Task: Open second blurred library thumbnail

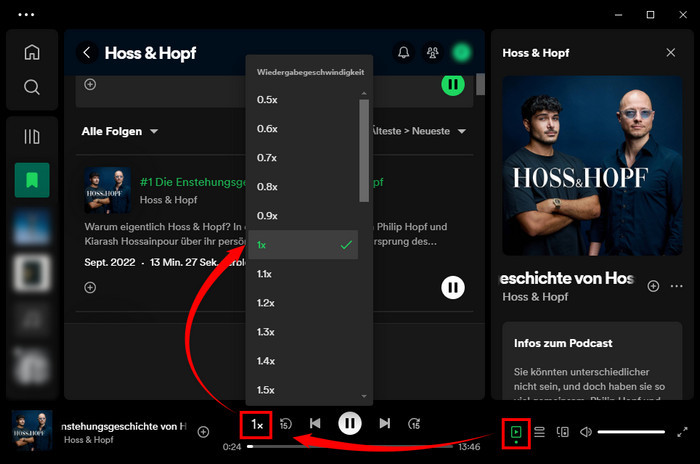Action: [x=32, y=272]
